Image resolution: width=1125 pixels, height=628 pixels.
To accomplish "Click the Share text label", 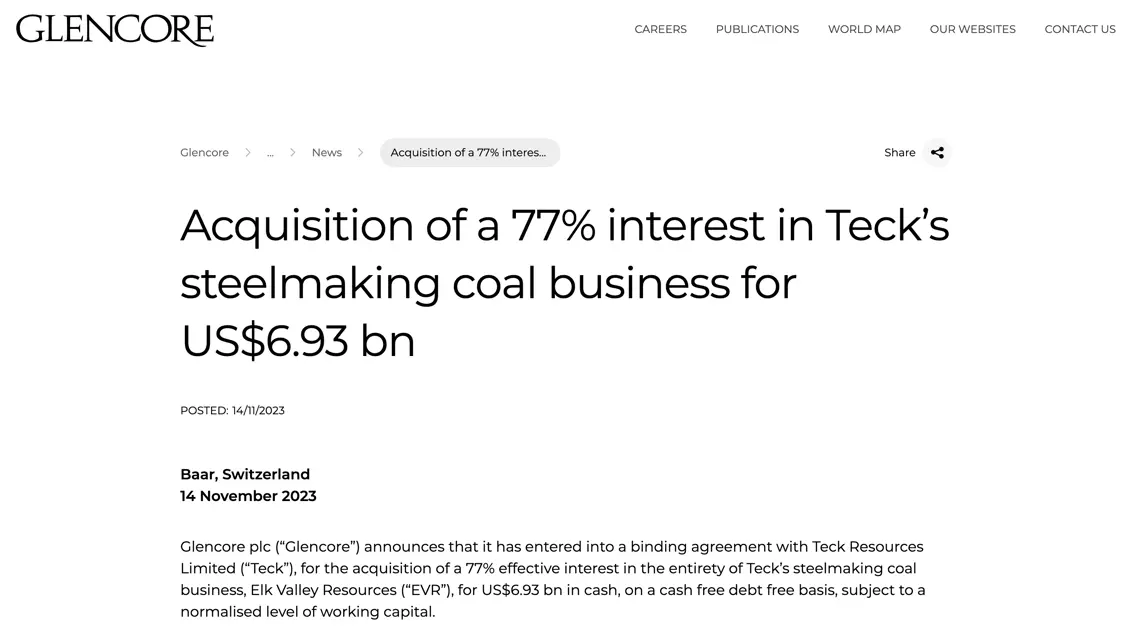I will pyautogui.click(x=900, y=152).
